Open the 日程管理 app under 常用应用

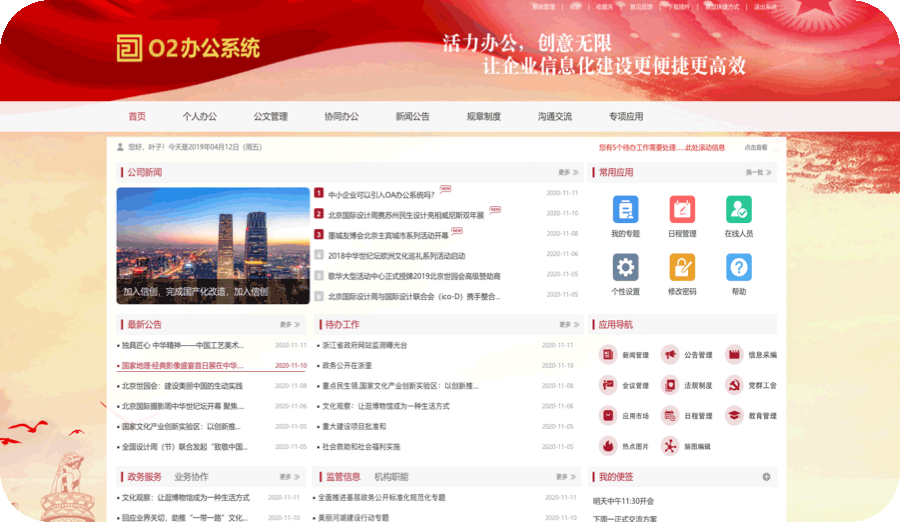tap(682, 209)
